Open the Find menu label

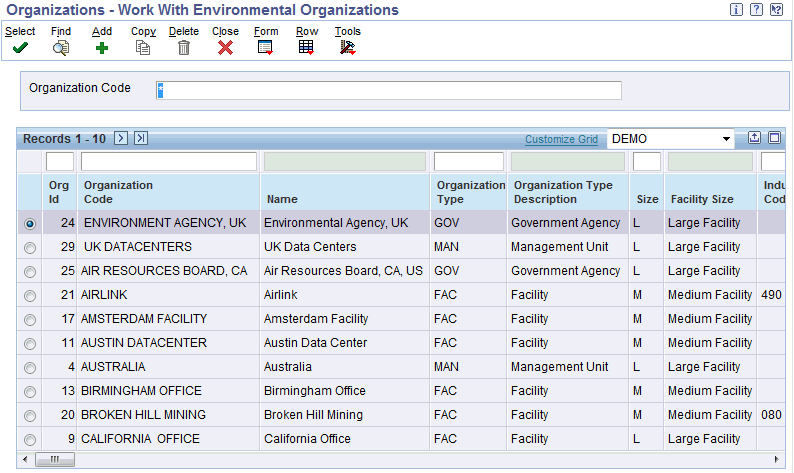coord(61,31)
